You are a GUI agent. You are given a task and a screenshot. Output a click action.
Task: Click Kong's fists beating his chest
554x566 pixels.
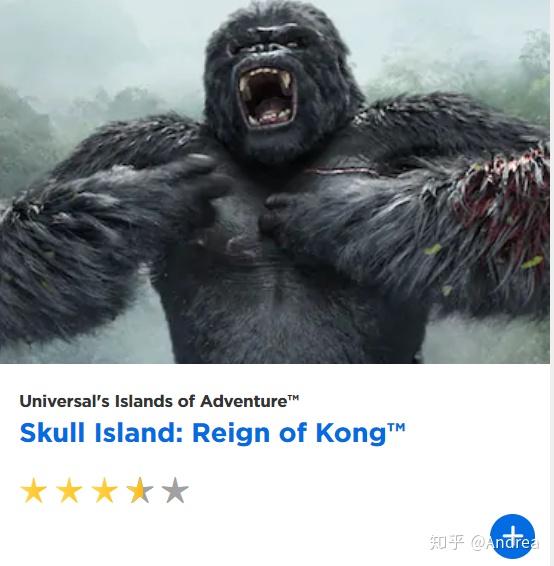pos(249,213)
